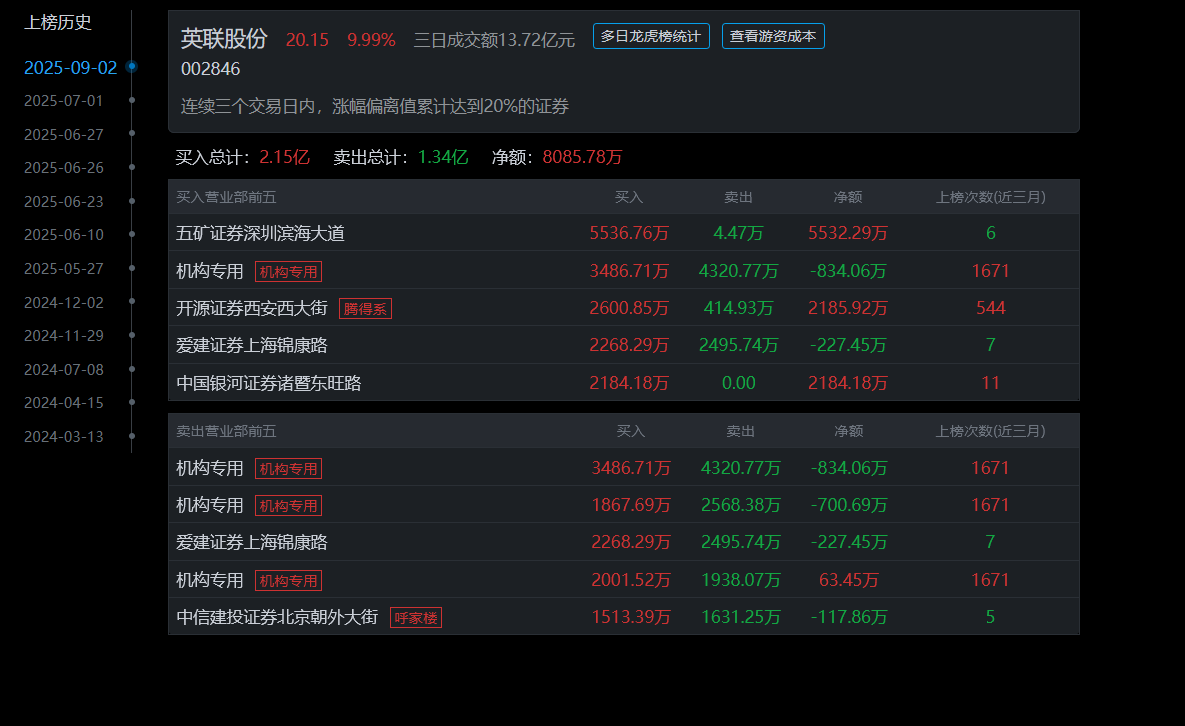
Task: Click 机构专用 tag in buy top five
Action: 288,272
